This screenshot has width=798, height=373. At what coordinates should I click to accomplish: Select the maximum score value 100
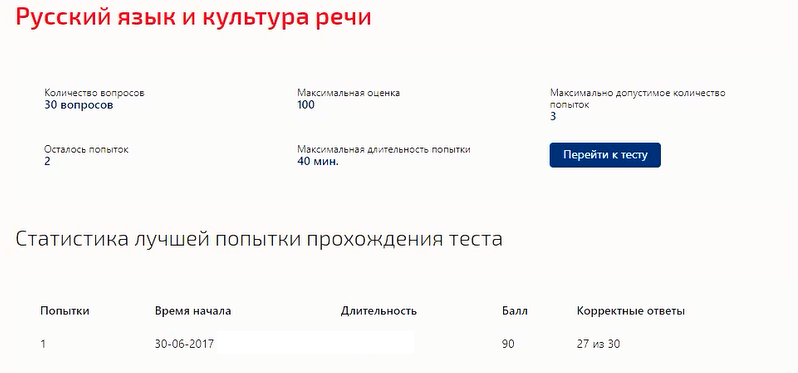pos(306,105)
